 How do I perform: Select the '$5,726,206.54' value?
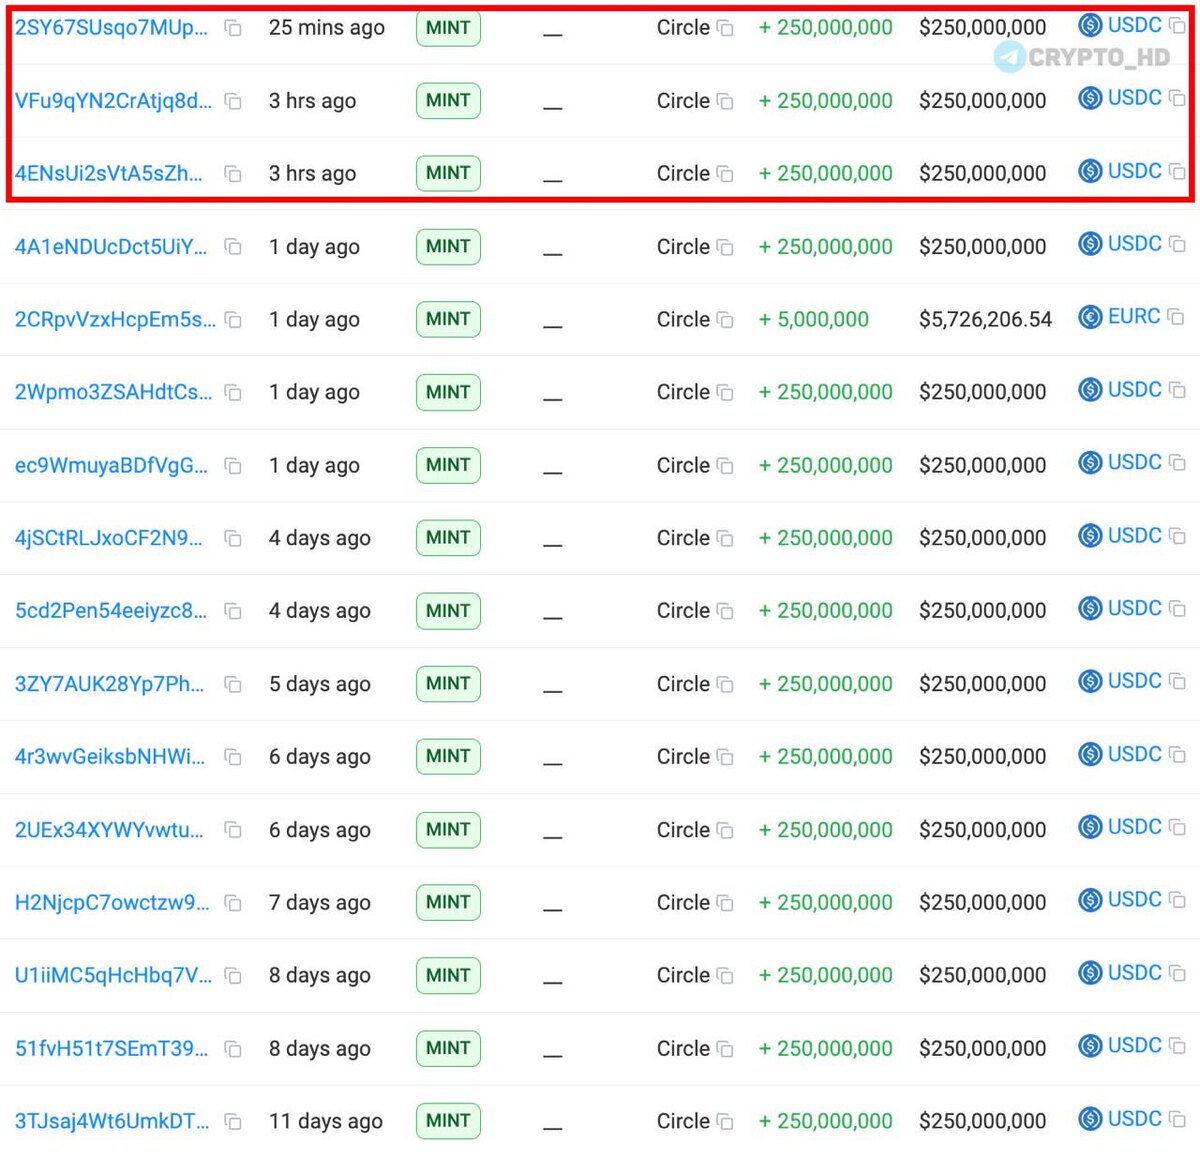pyautogui.click(x=986, y=320)
